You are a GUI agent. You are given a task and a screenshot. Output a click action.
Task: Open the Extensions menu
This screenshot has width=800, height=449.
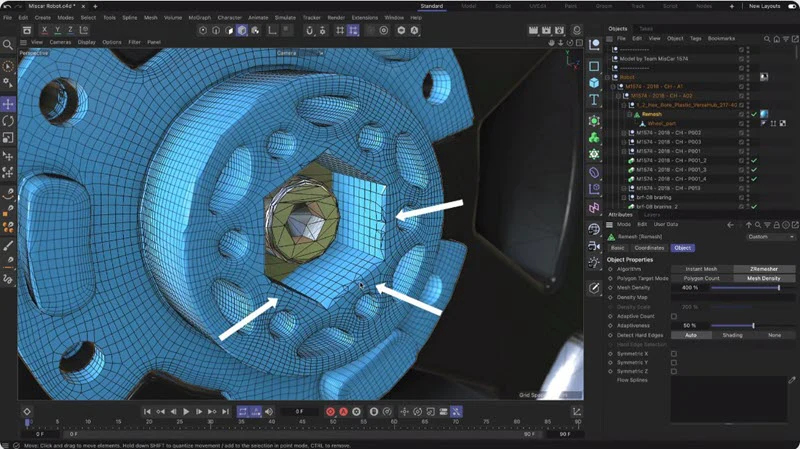click(365, 17)
